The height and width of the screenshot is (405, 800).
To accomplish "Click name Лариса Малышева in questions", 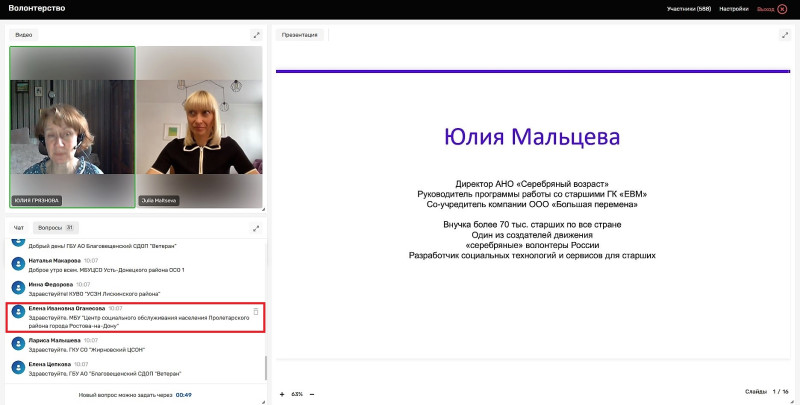I will pos(55,340).
